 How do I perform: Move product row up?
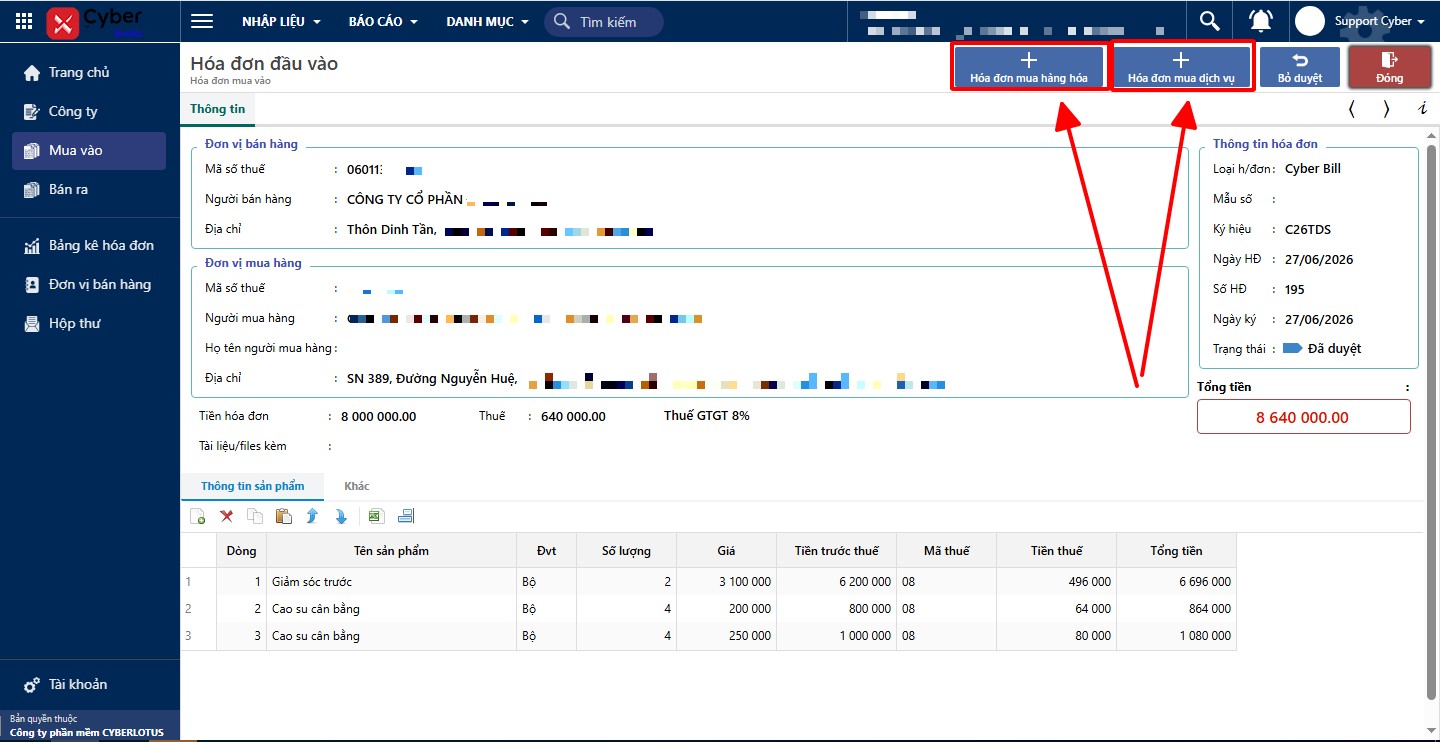click(x=312, y=516)
